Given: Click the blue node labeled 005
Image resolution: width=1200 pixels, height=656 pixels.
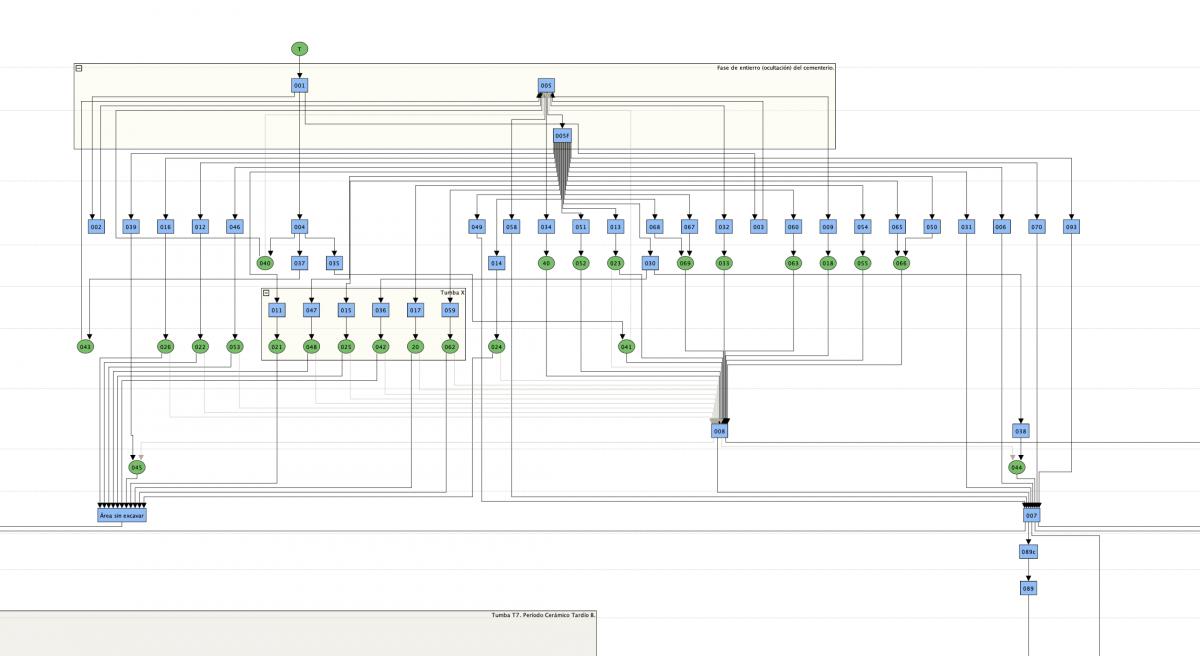Looking at the screenshot, I should tap(546, 86).
